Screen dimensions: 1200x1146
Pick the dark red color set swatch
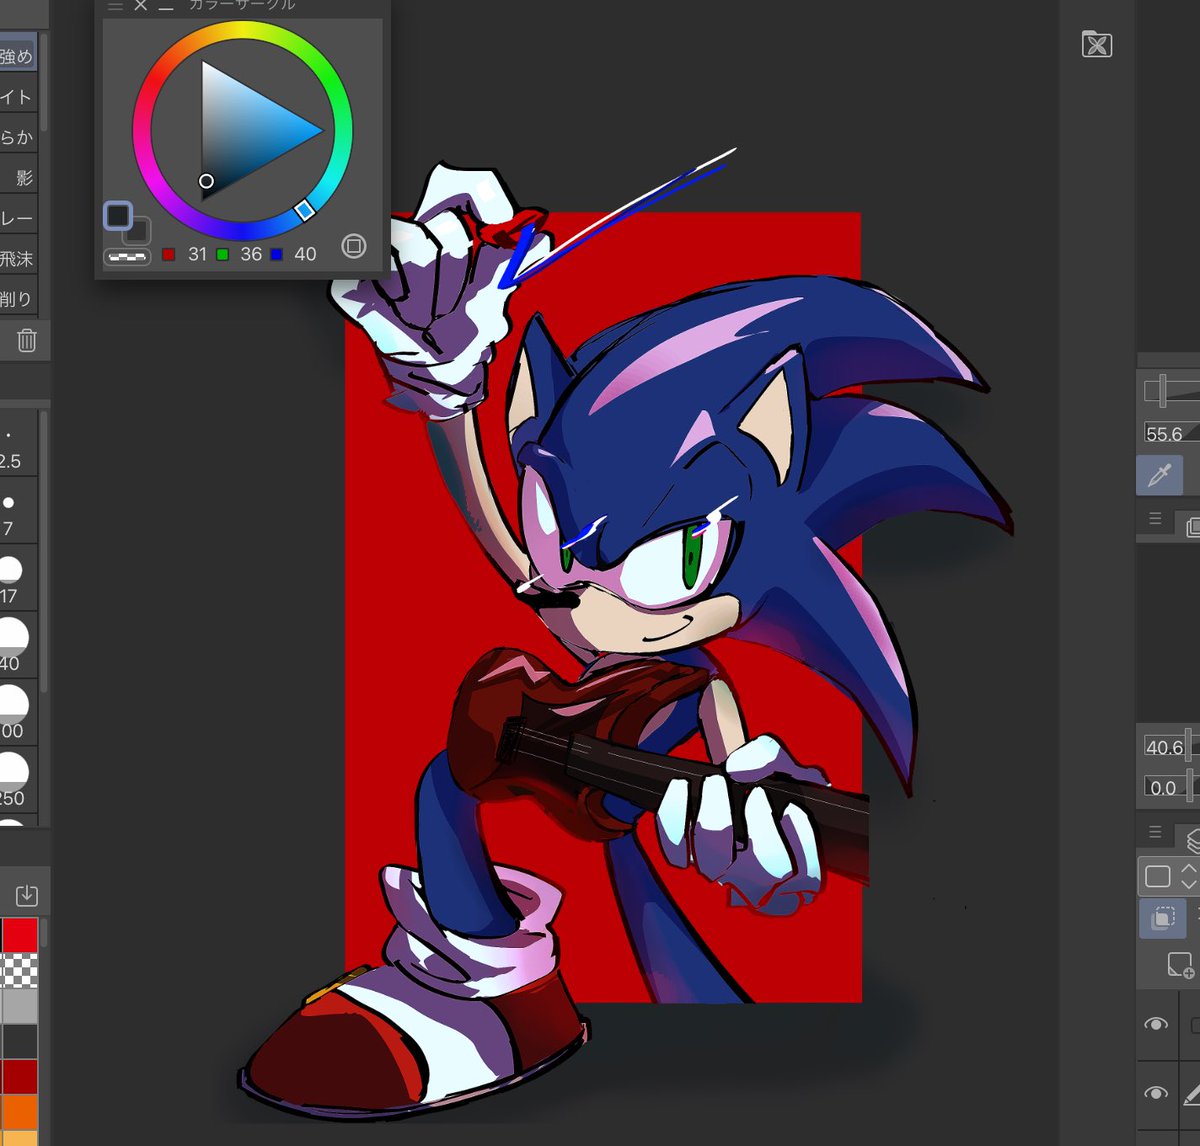19,1076
